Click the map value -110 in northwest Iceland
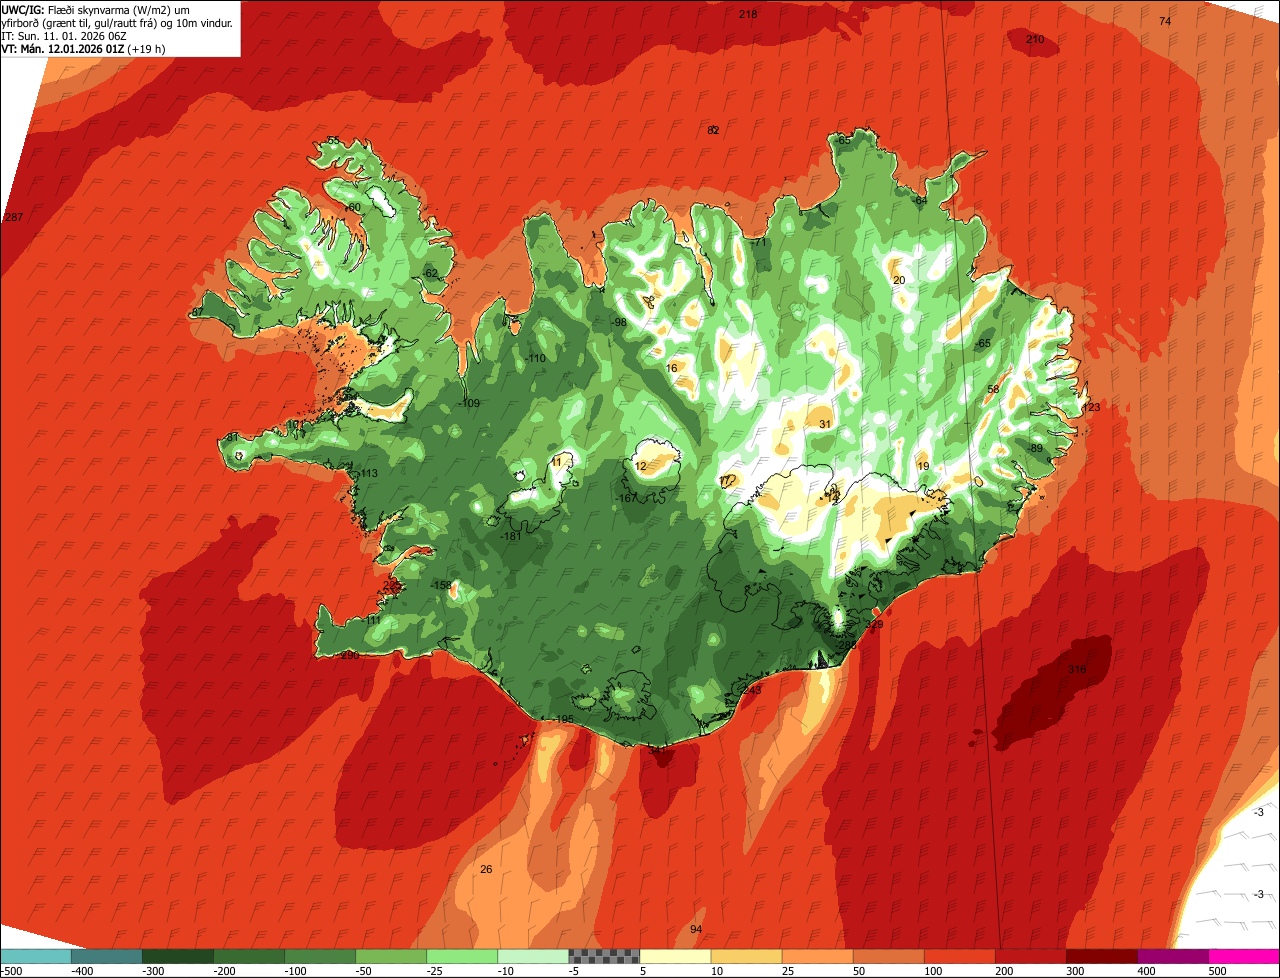The image size is (1280, 978). coord(536,358)
